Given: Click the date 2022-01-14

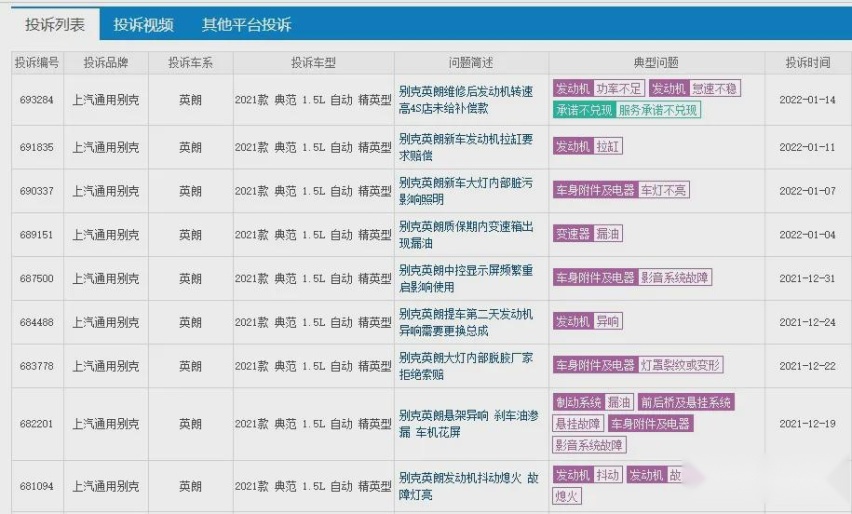Looking at the screenshot, I should tap(807, 99).
